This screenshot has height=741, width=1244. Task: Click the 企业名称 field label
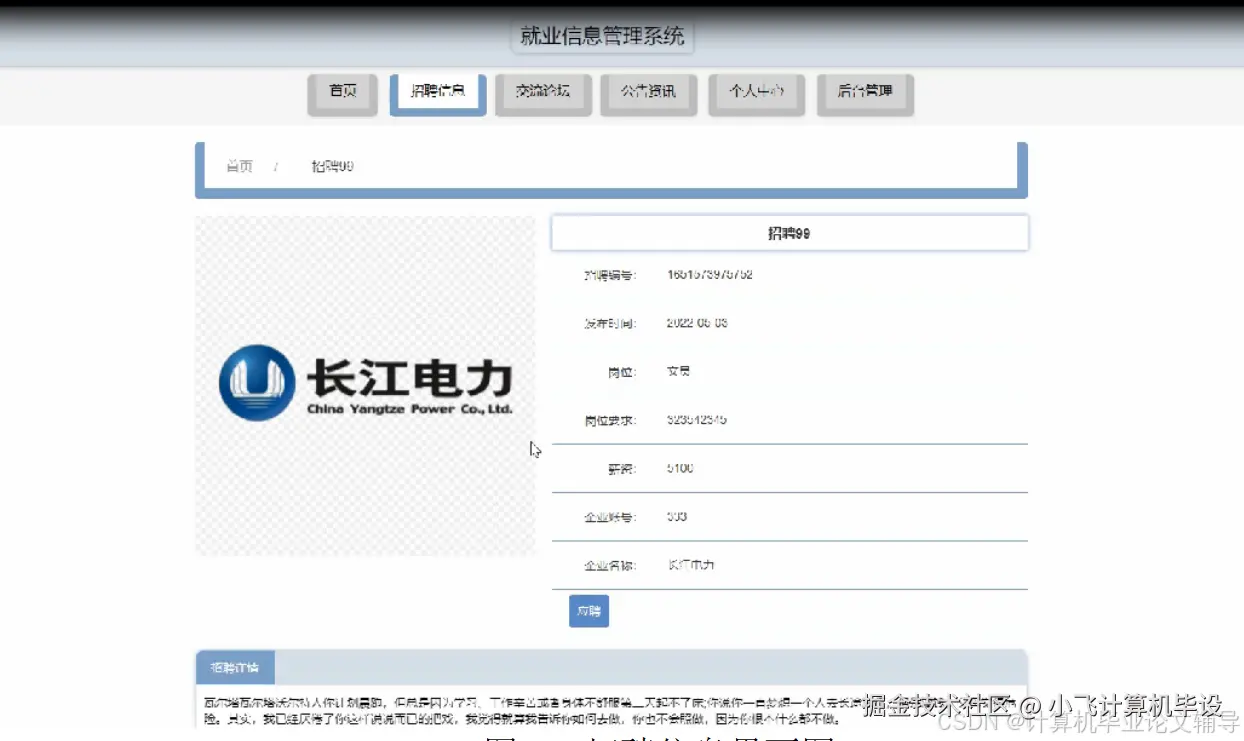click(x=610, y=565)
